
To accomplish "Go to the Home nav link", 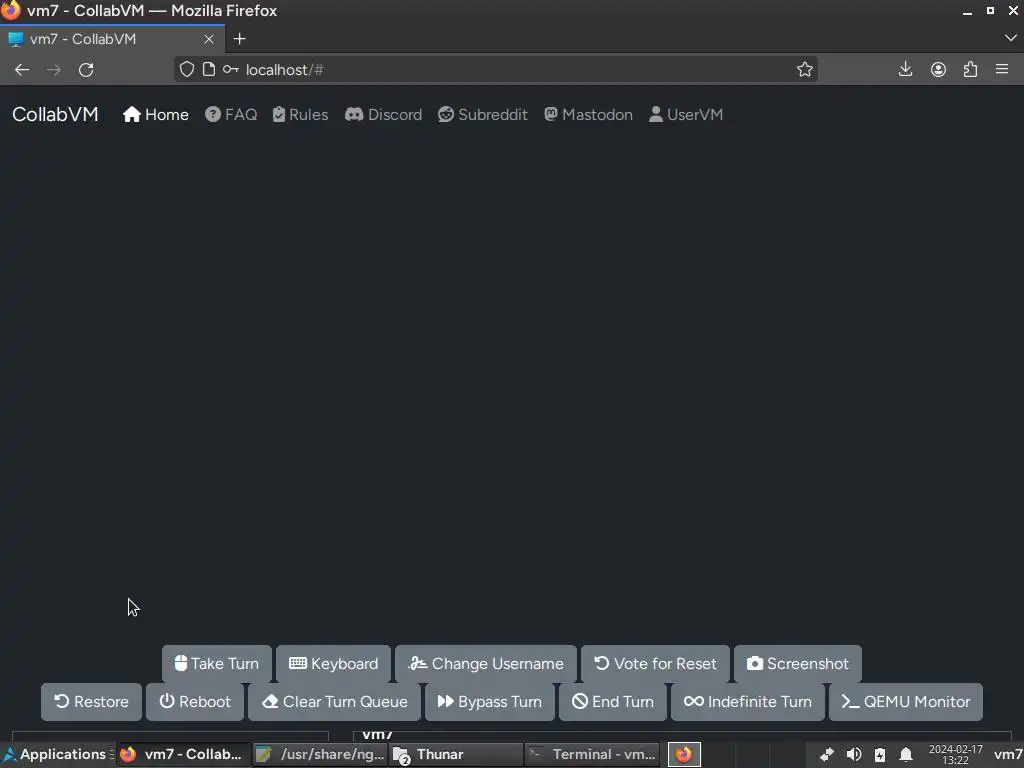I will (x=155, y=114).
